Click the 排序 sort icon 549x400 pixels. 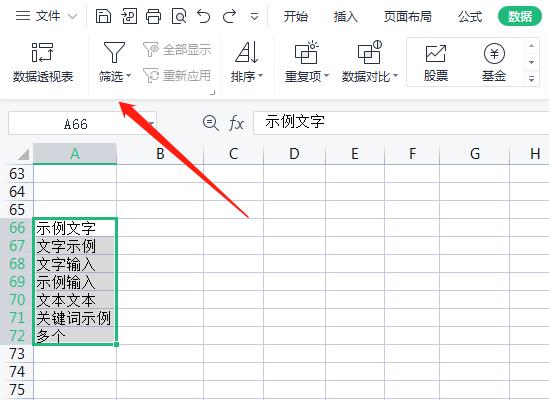(x=246, y=53)
